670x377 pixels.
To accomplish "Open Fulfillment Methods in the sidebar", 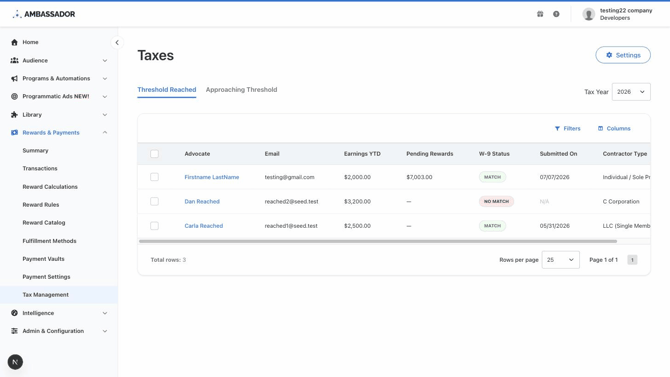I will coord(49,241).
